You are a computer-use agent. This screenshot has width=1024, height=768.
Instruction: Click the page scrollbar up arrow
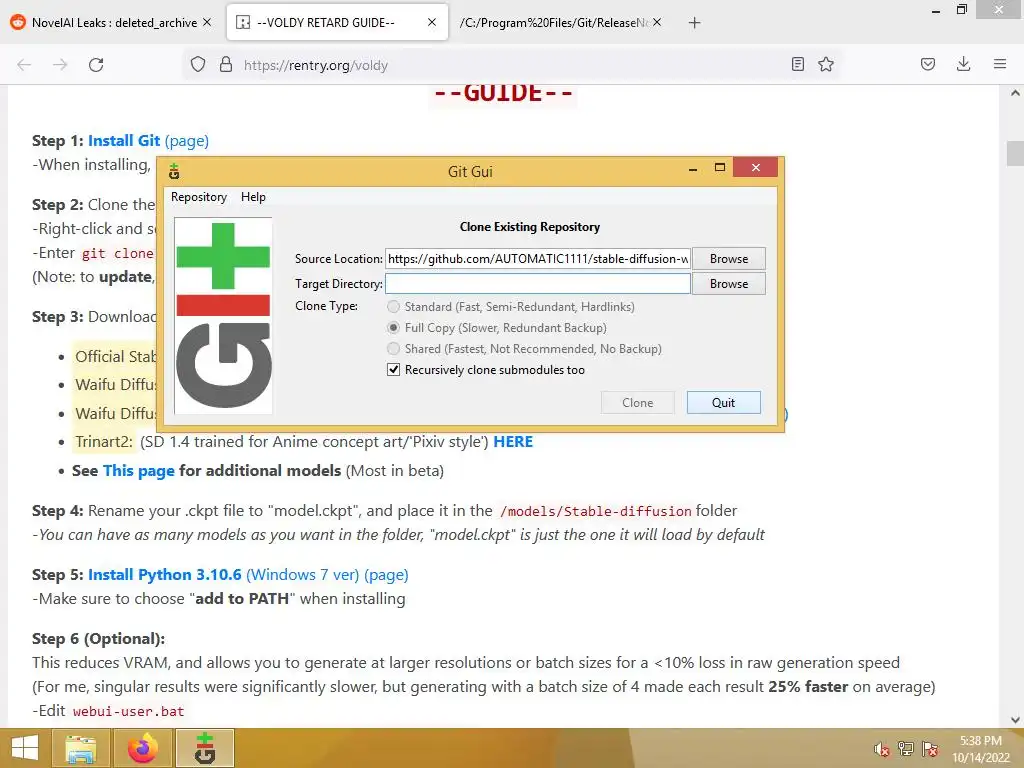coord(1015,93)
